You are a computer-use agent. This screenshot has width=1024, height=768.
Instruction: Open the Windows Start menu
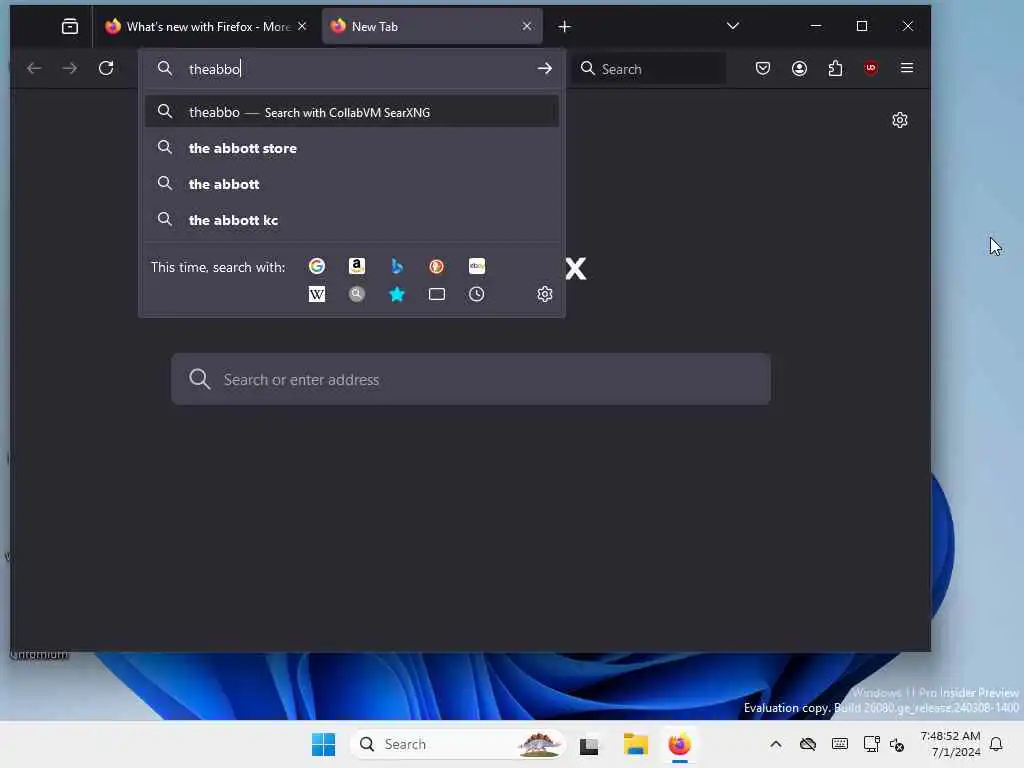click(x=323, y=744)
